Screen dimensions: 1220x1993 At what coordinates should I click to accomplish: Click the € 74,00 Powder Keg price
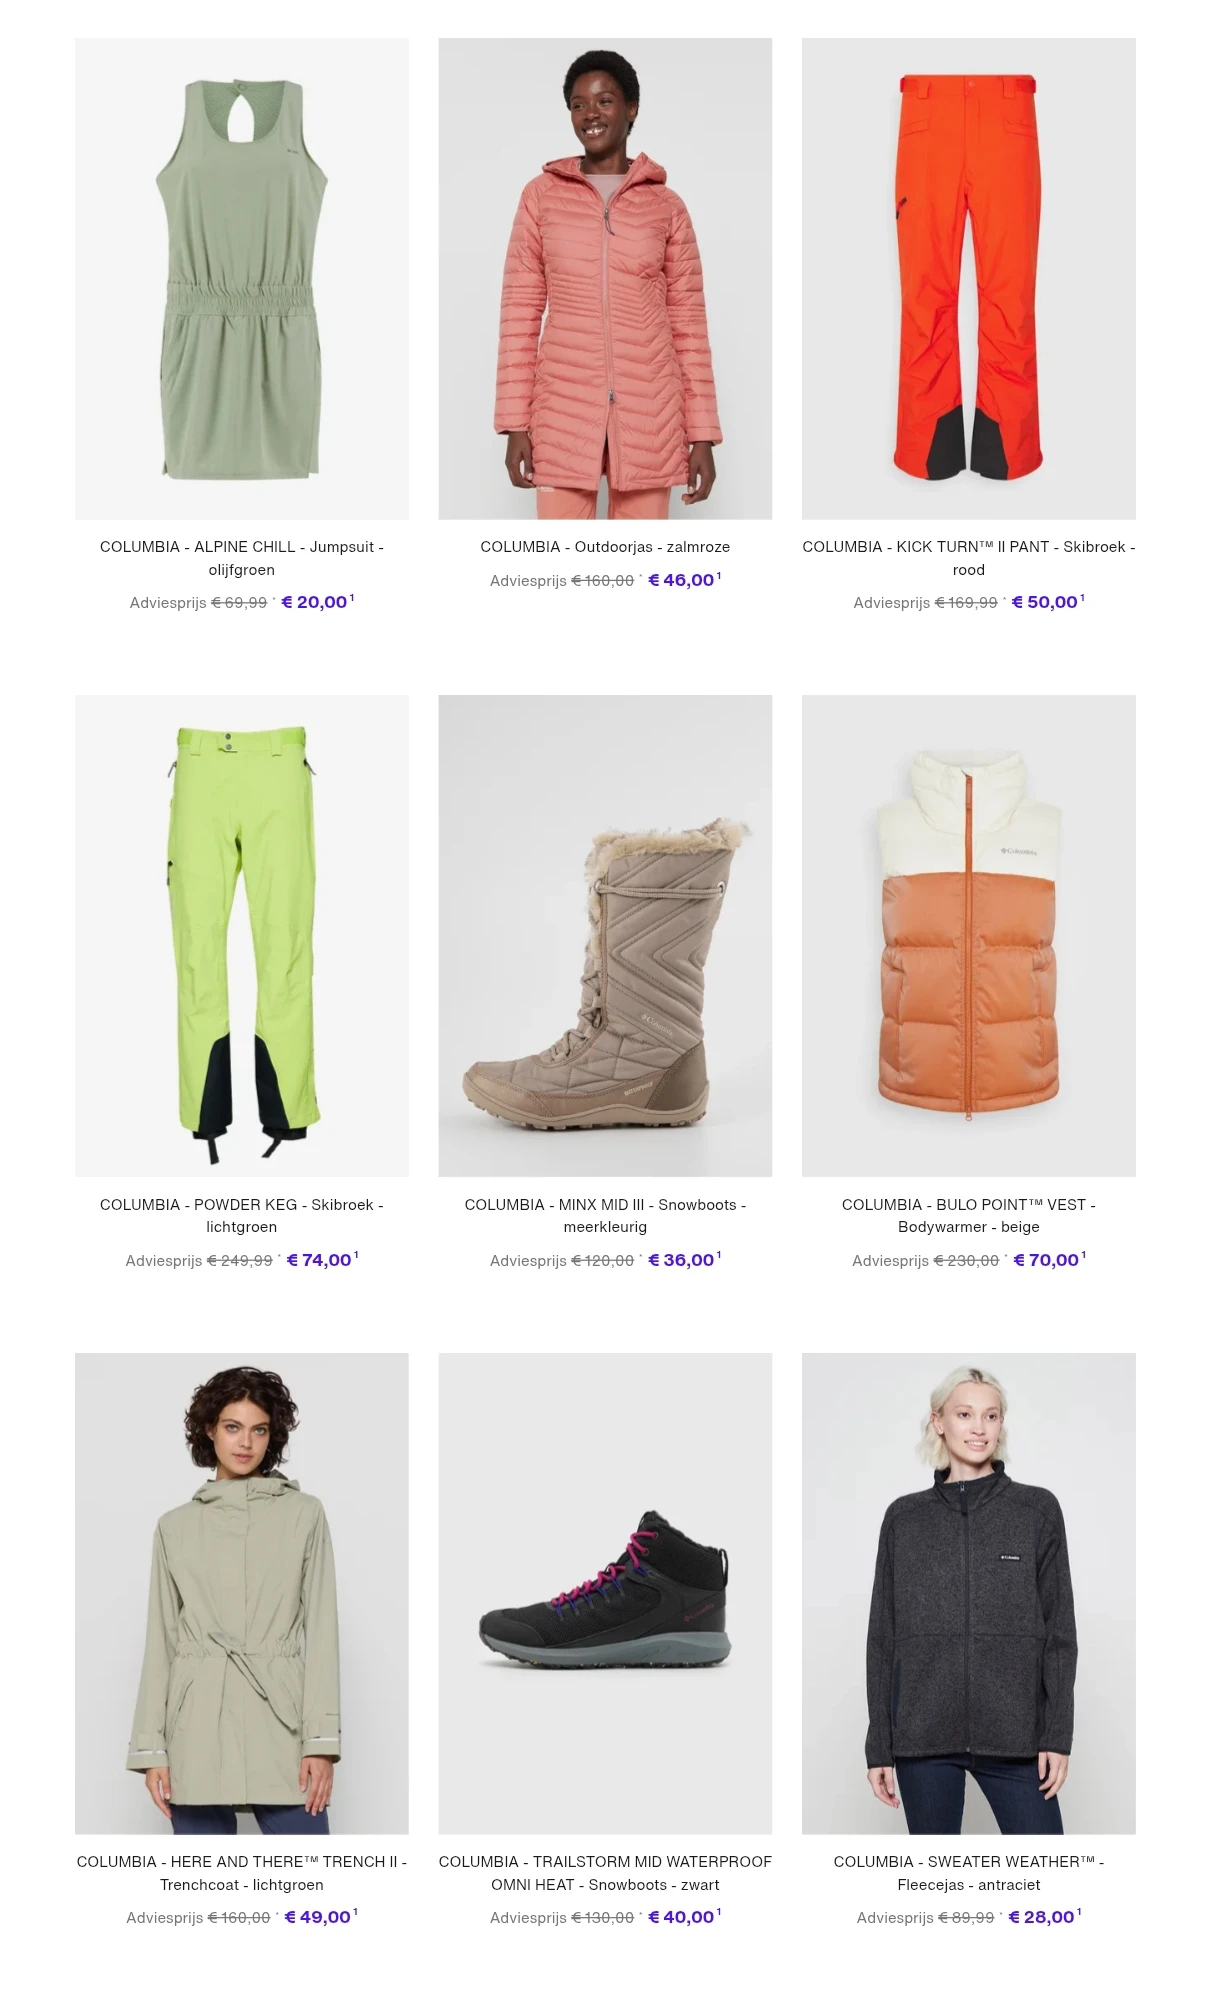320,1260
